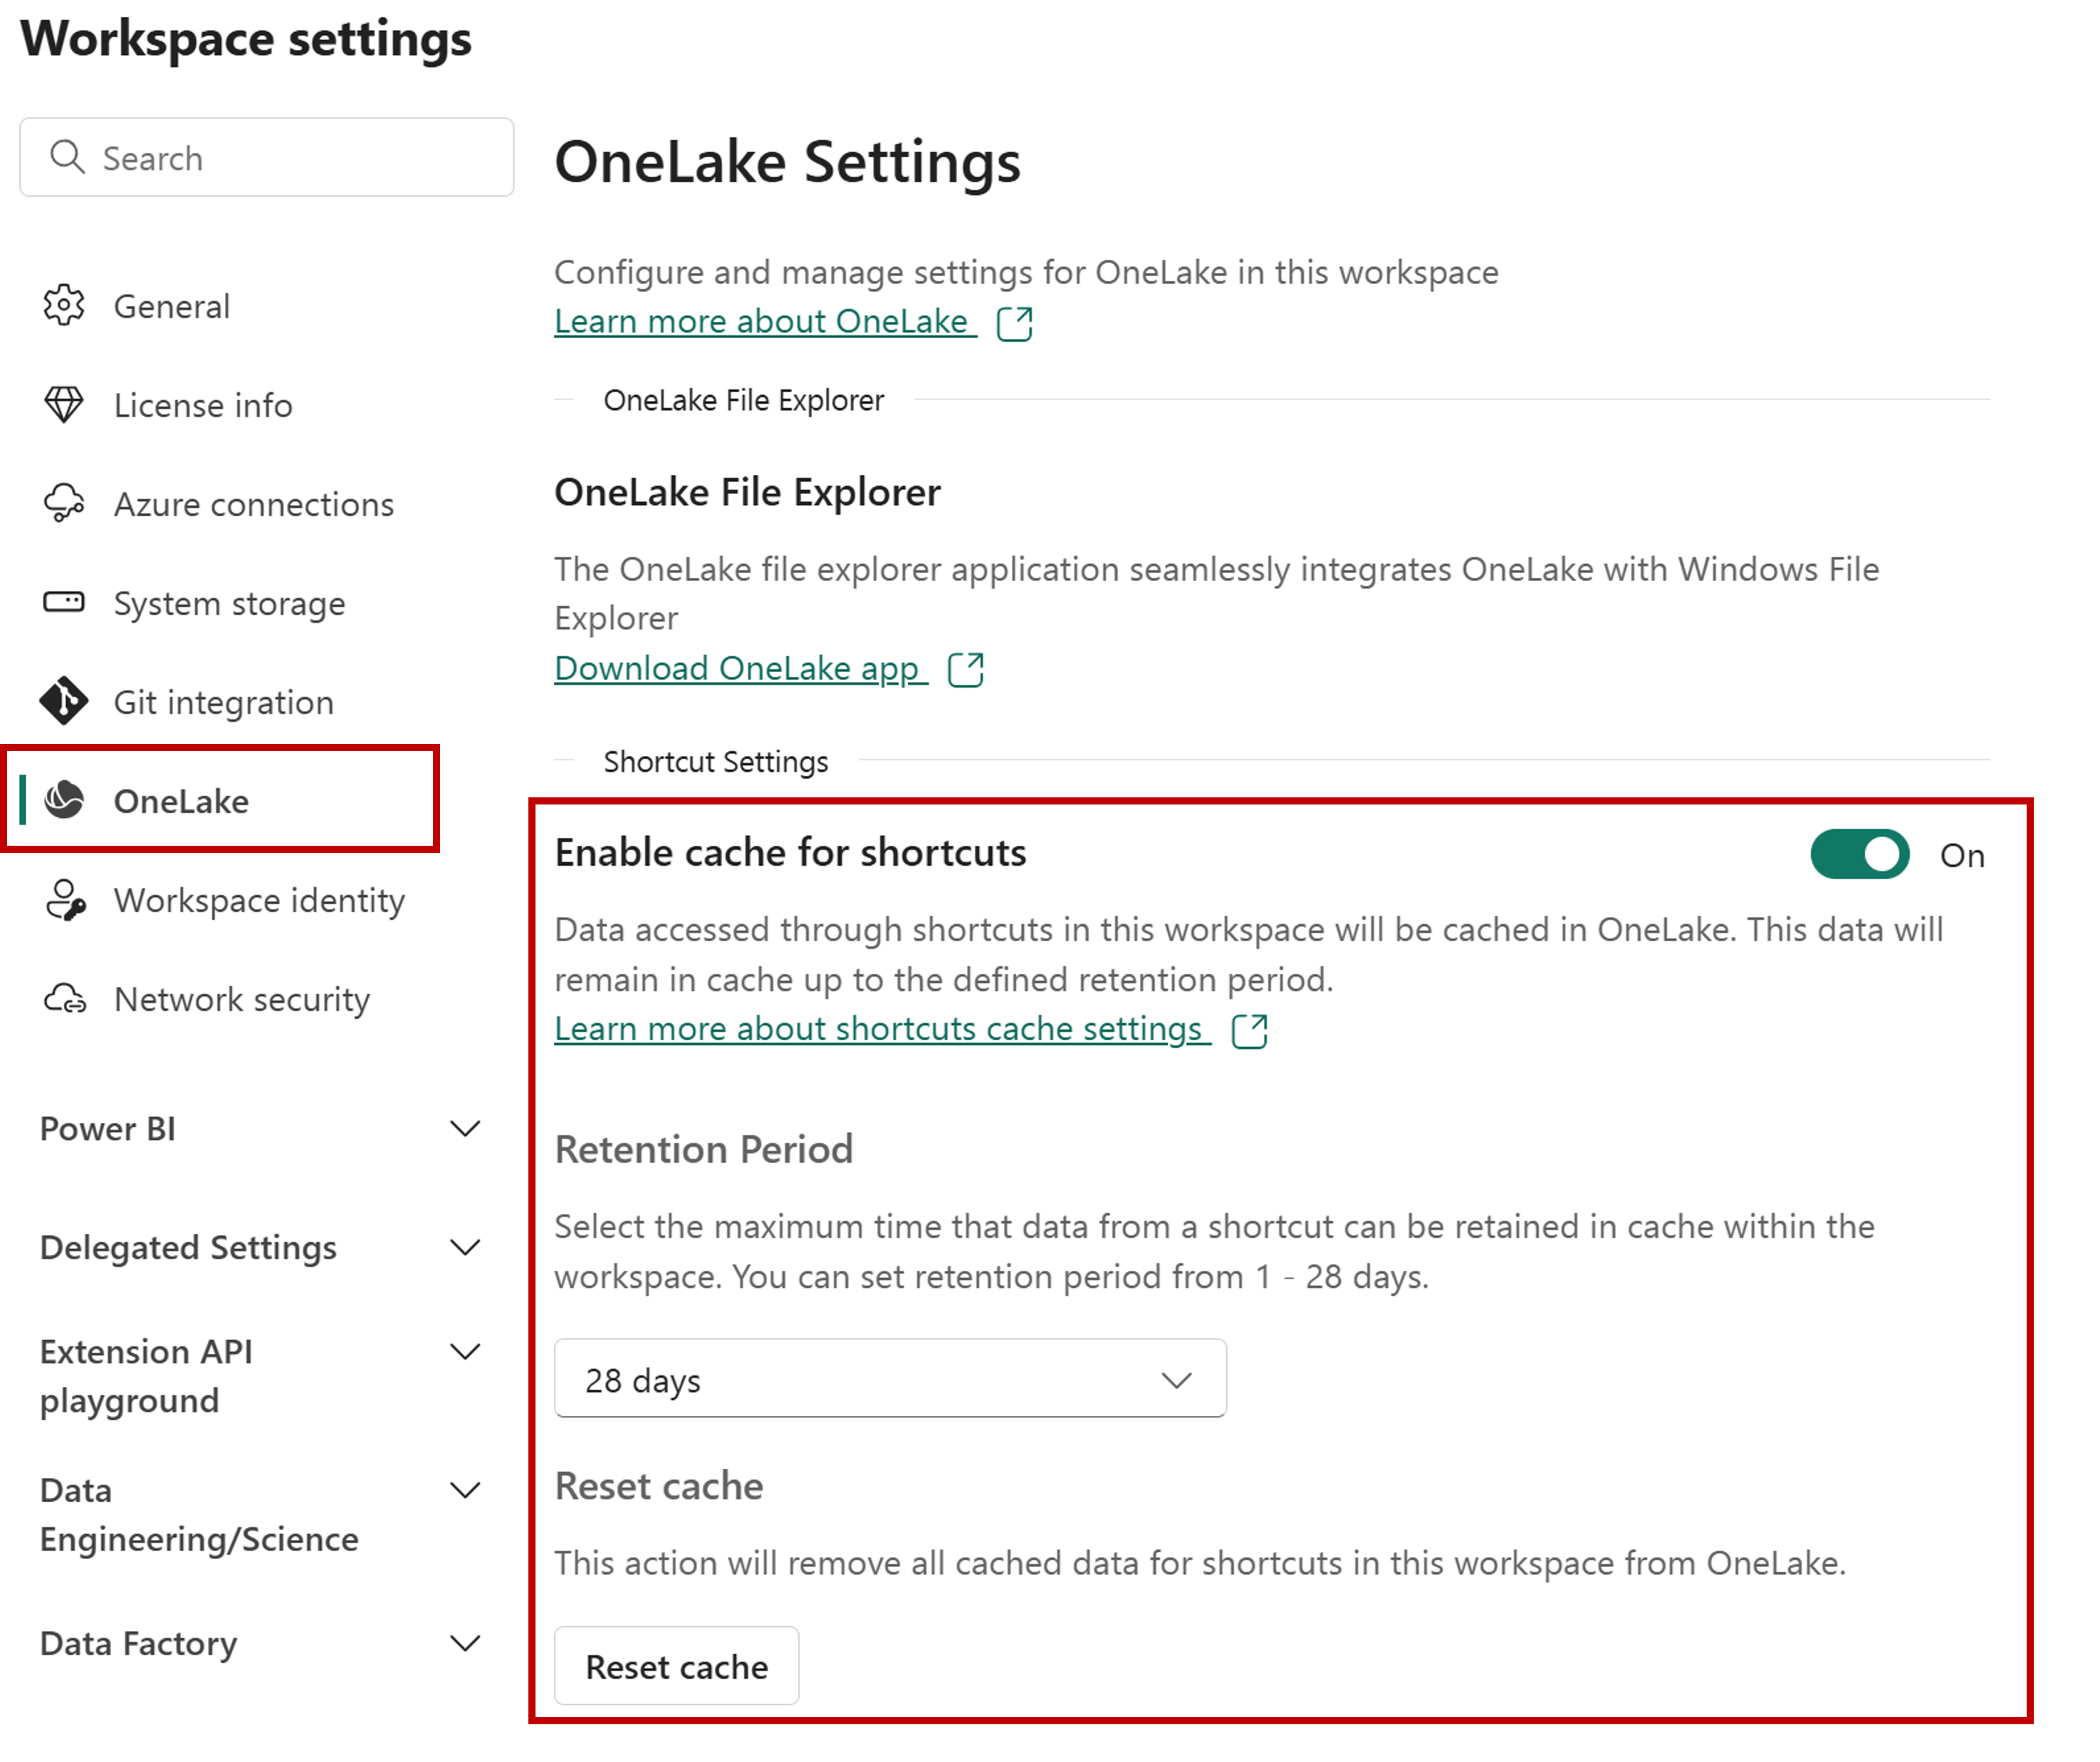Click the Network security cloud-link icon
The width and height of the screenshot is (2100, 1762).
(64, 998)
